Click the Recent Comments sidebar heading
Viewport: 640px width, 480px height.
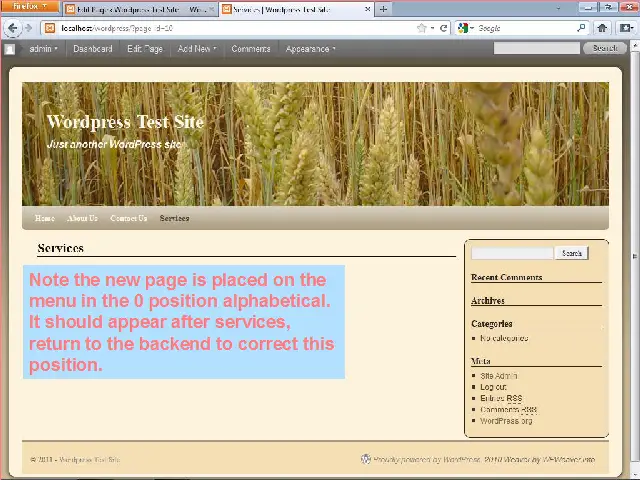507,277
